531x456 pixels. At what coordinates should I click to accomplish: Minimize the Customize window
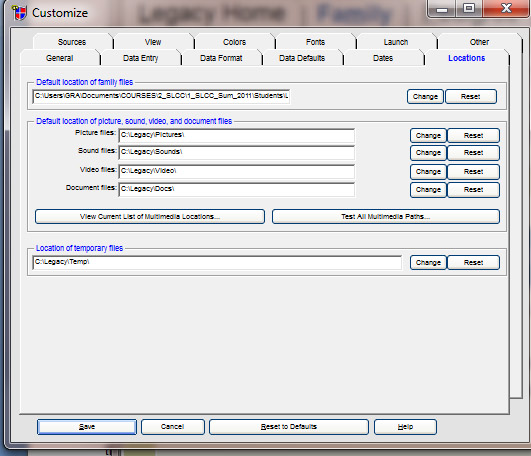click(442, 8)
